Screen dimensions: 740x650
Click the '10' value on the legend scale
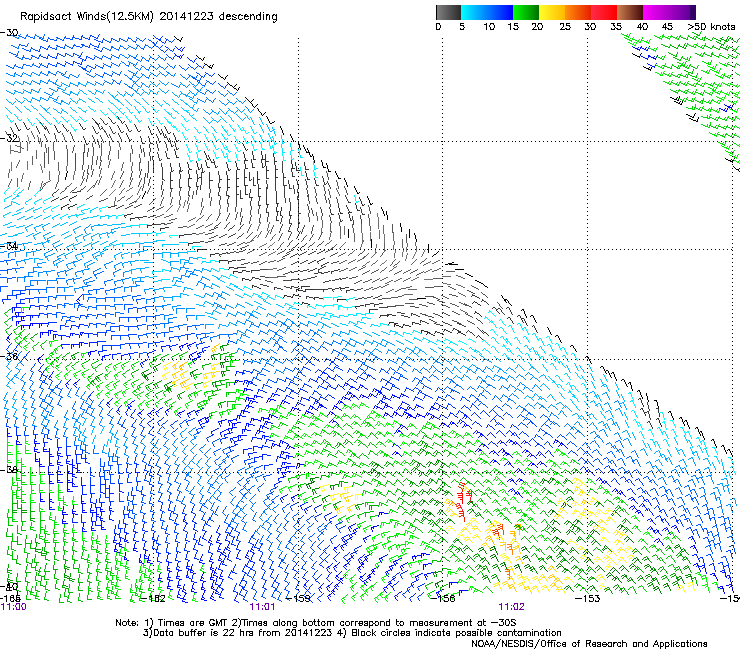point(489,27)
